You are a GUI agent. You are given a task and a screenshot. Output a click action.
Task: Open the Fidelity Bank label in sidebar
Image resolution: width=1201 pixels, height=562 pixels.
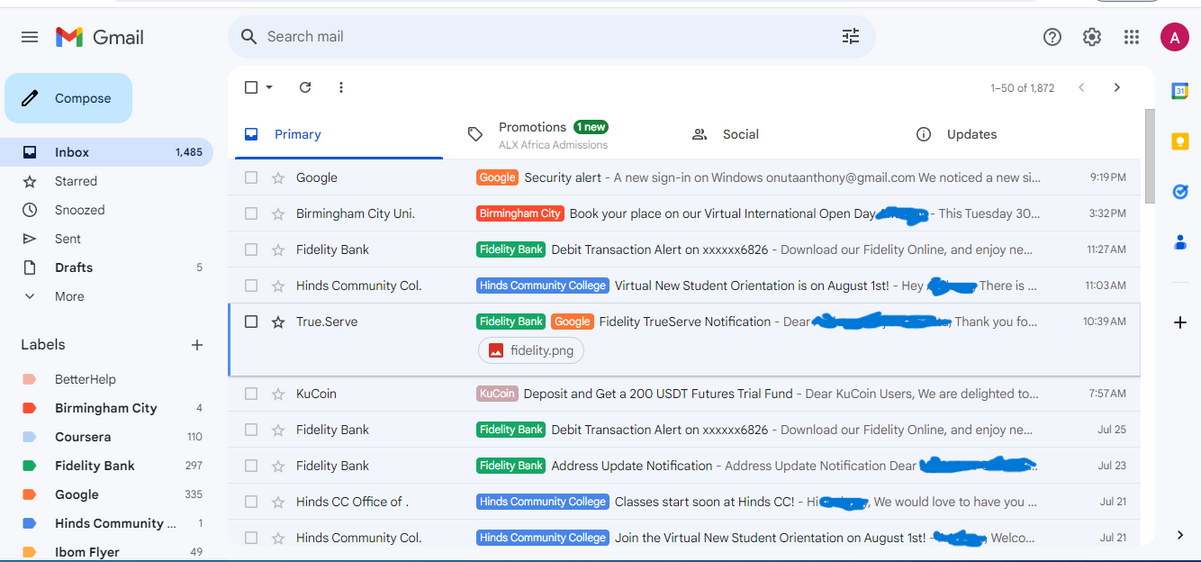click(107, 466)
